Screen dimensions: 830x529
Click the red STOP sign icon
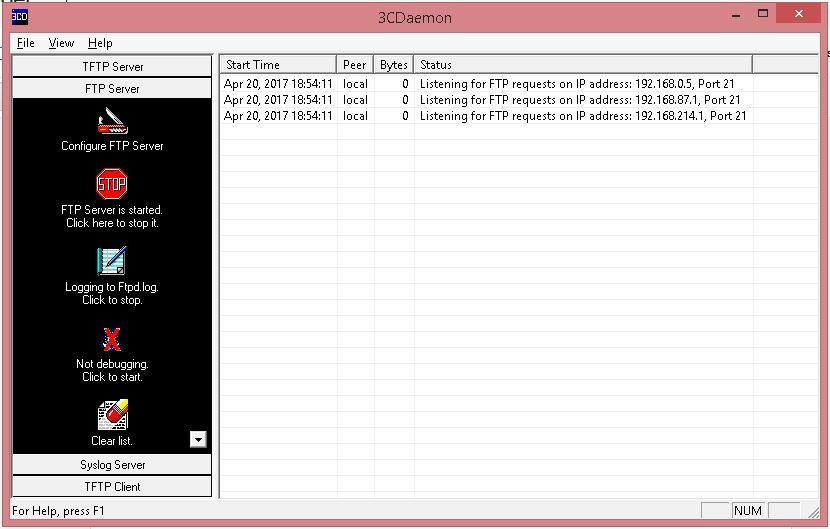112,184
